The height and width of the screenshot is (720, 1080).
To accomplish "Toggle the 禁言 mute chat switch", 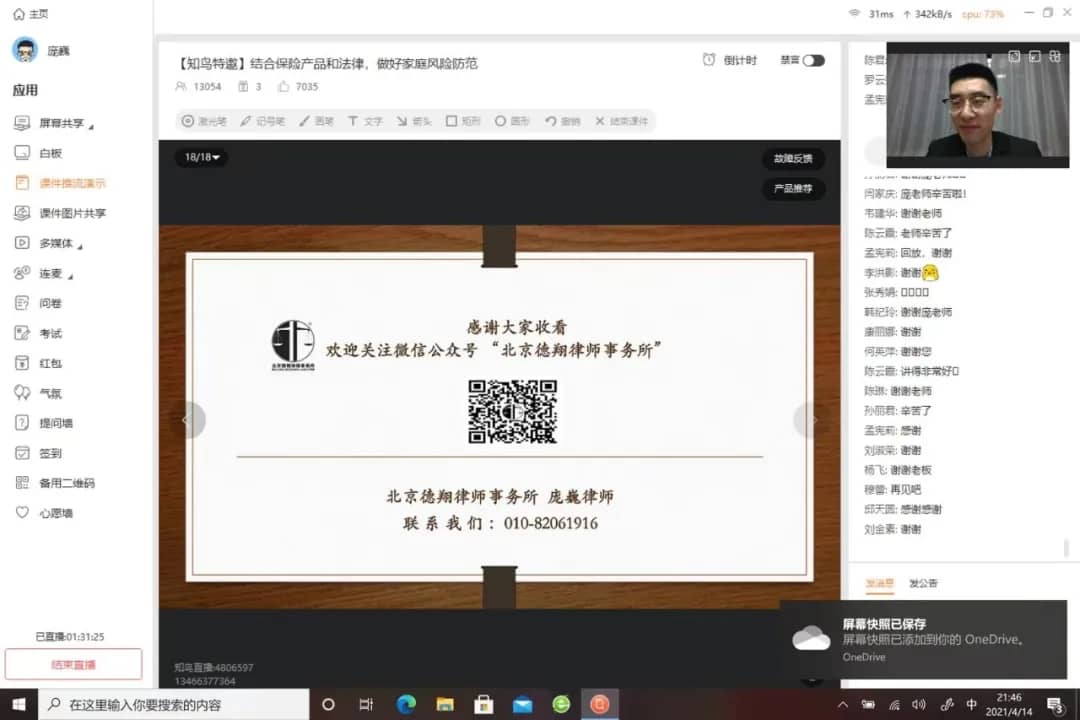I will click(813, 61).
